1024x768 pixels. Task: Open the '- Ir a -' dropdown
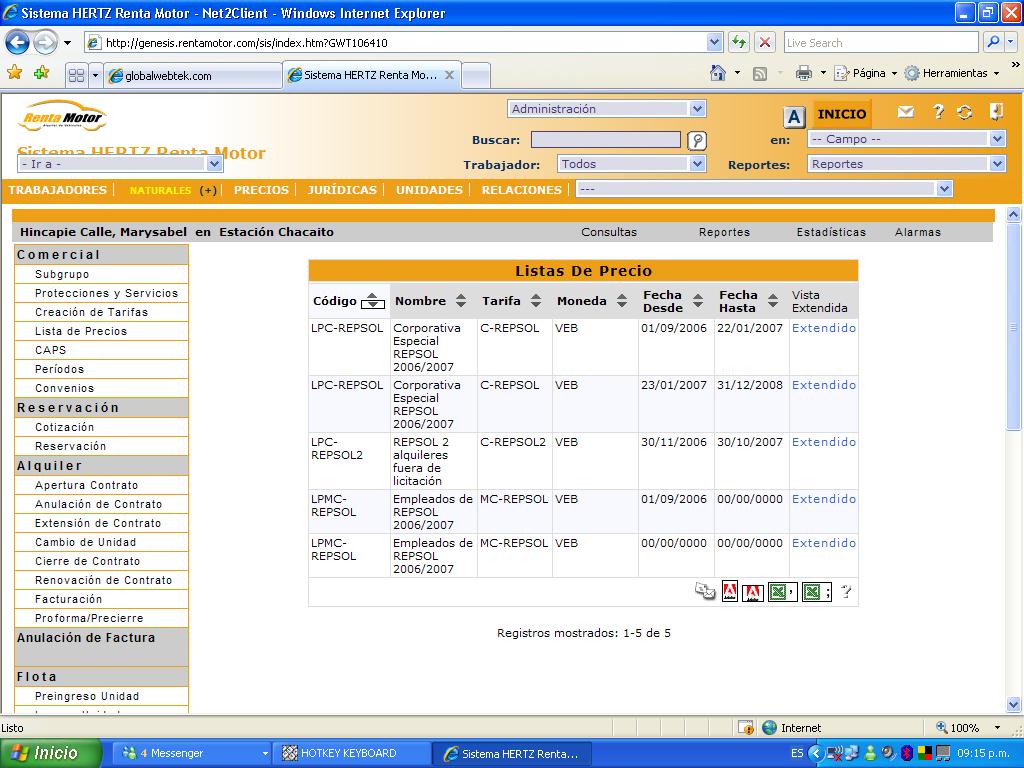(120, 164)
